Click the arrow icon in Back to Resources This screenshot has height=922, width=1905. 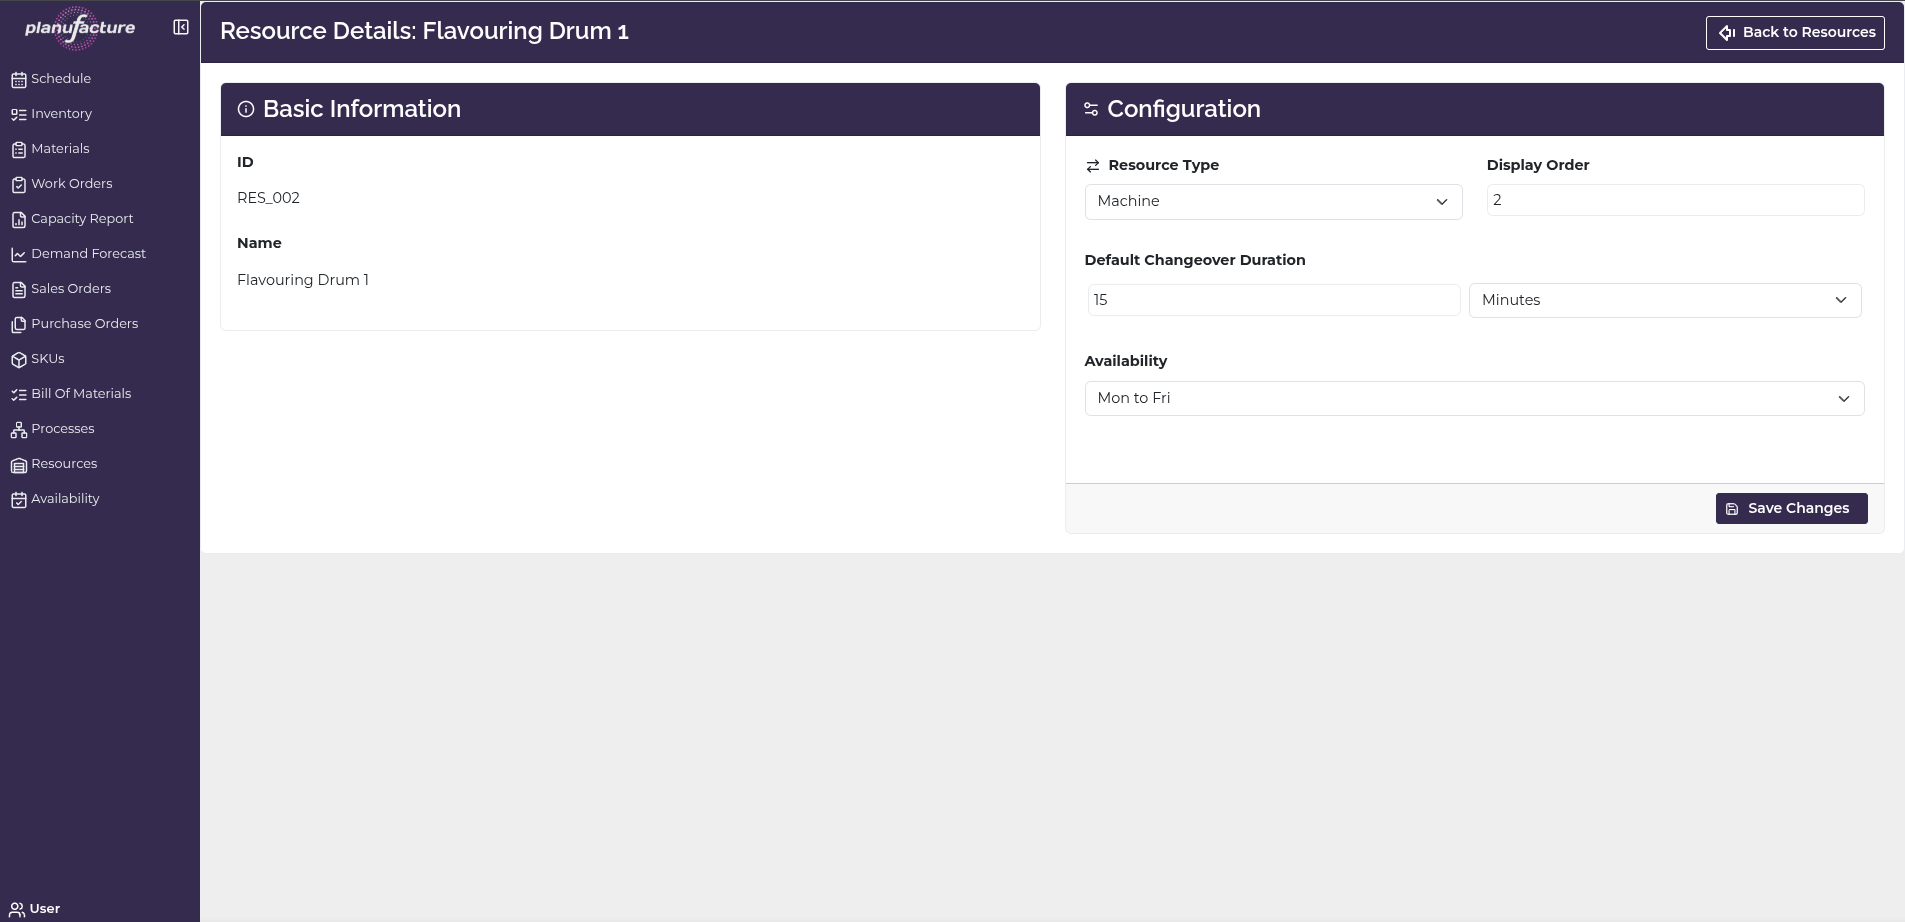pyautogui.click(x=1727, y=33)
